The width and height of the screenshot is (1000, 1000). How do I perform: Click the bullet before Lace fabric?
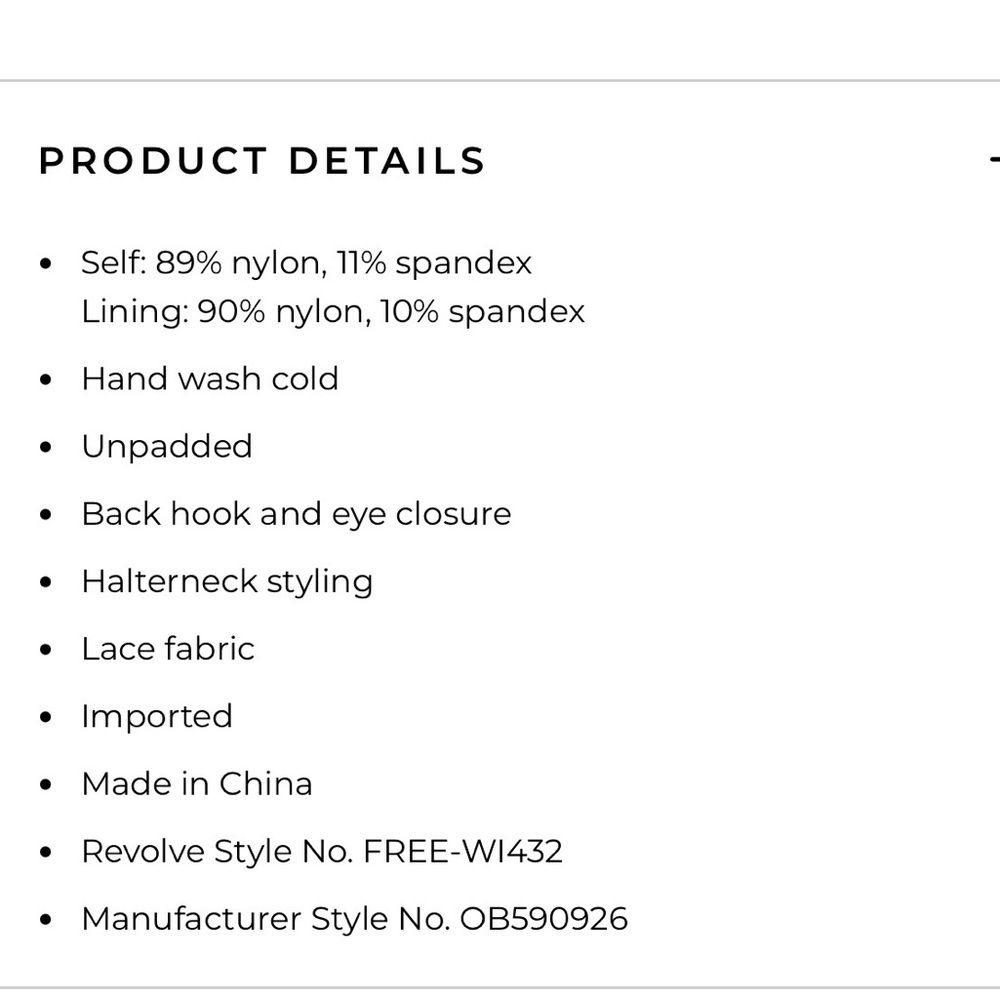pyautogui.click(x=45, y=650)
